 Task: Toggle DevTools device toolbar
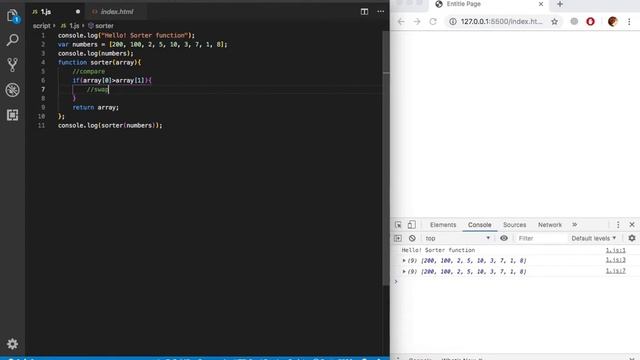point(411,224)
